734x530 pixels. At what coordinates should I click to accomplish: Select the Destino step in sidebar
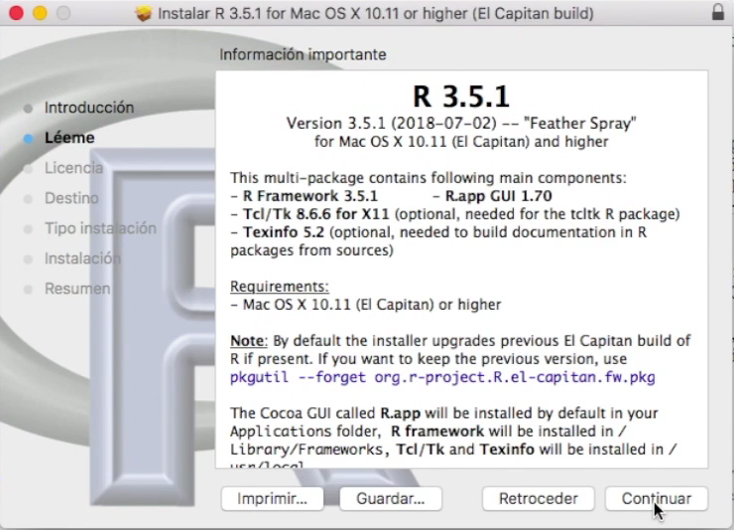point(72,198)
